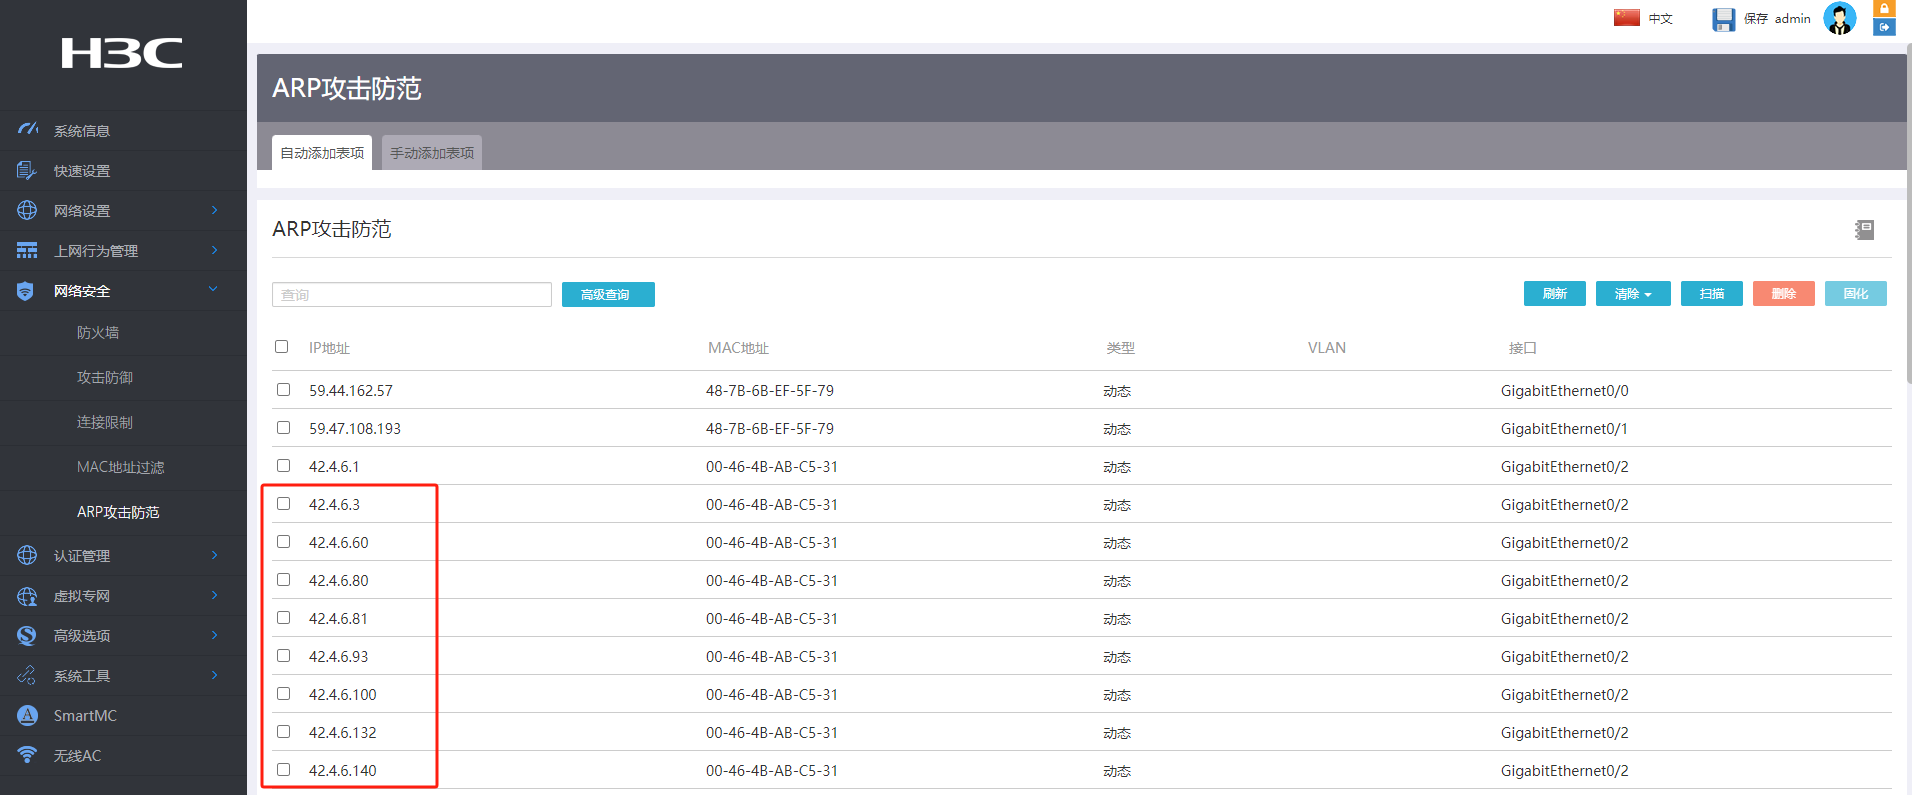Viewport: 1912px width, 795px height.
Task: Expand the 虚拟专网 menu chevron
Action: [x=214, y=595]
